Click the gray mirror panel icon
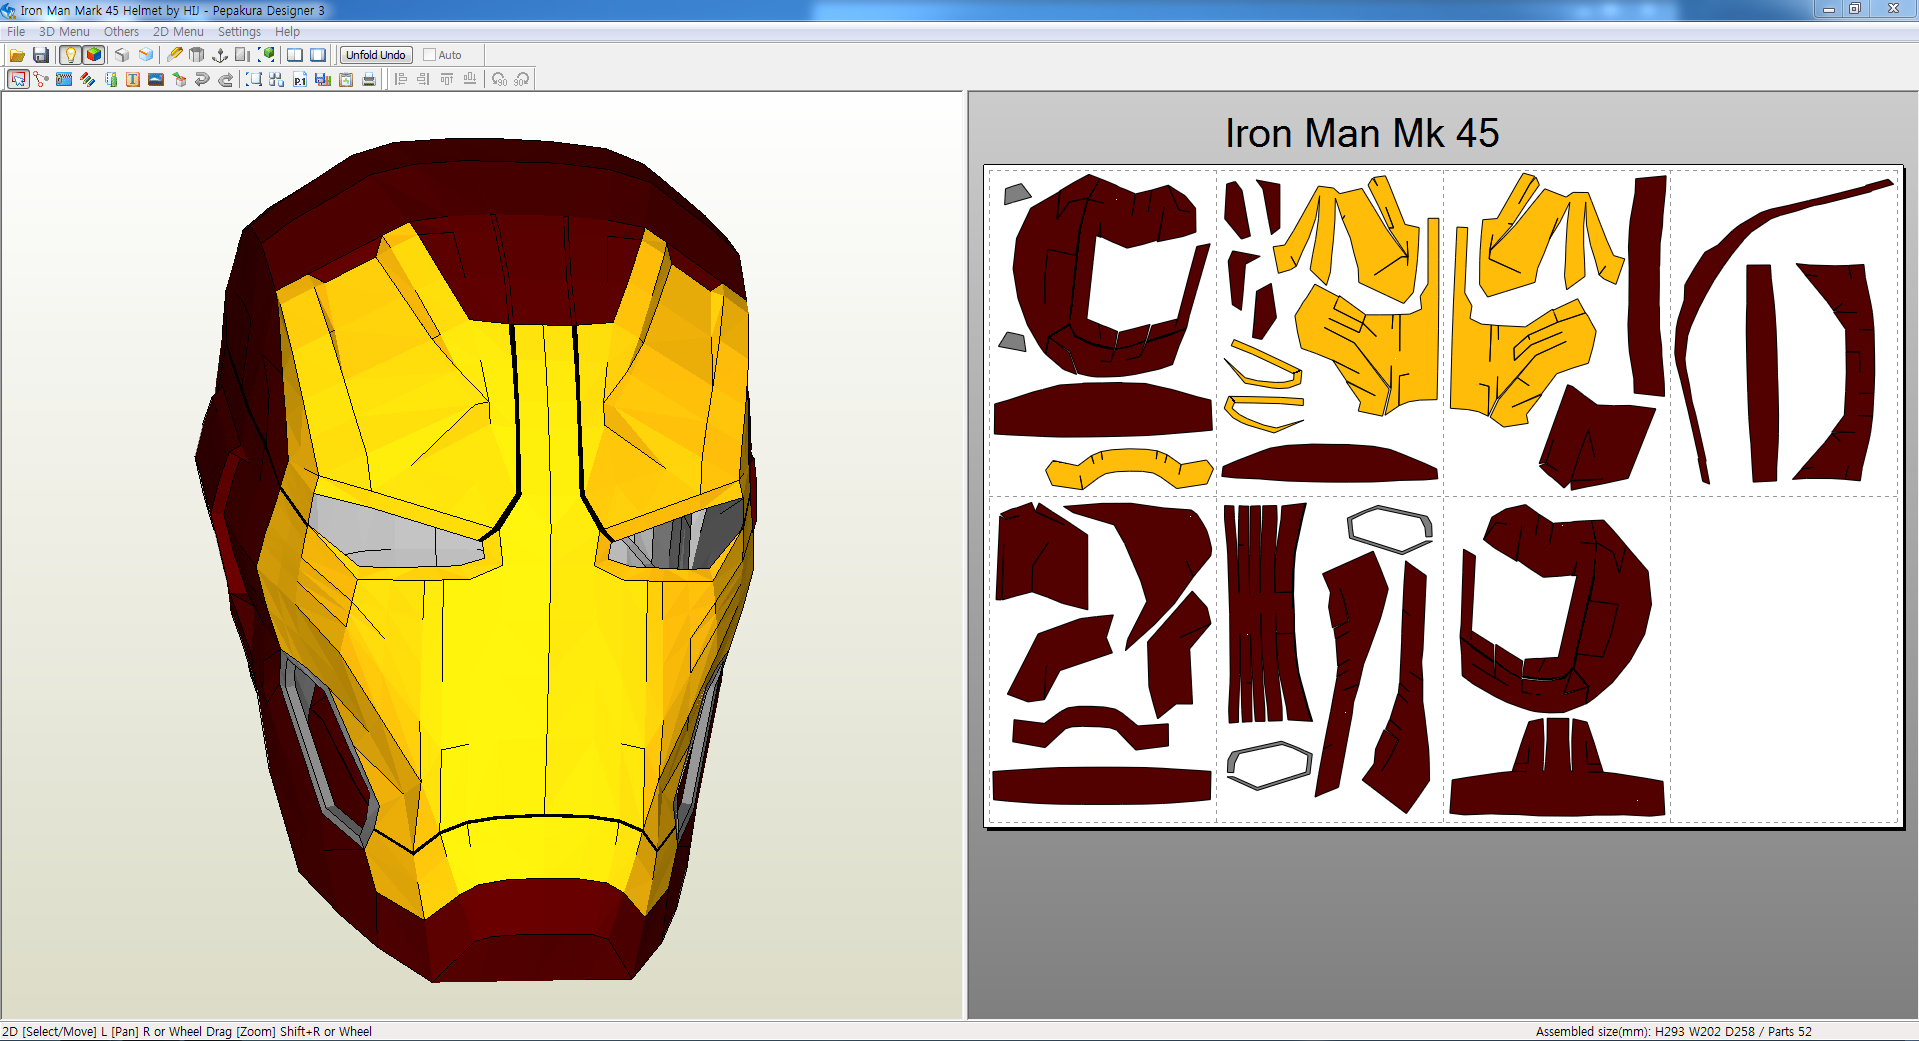Viewport: 1919px width, 1041px height. coord(243,55)
